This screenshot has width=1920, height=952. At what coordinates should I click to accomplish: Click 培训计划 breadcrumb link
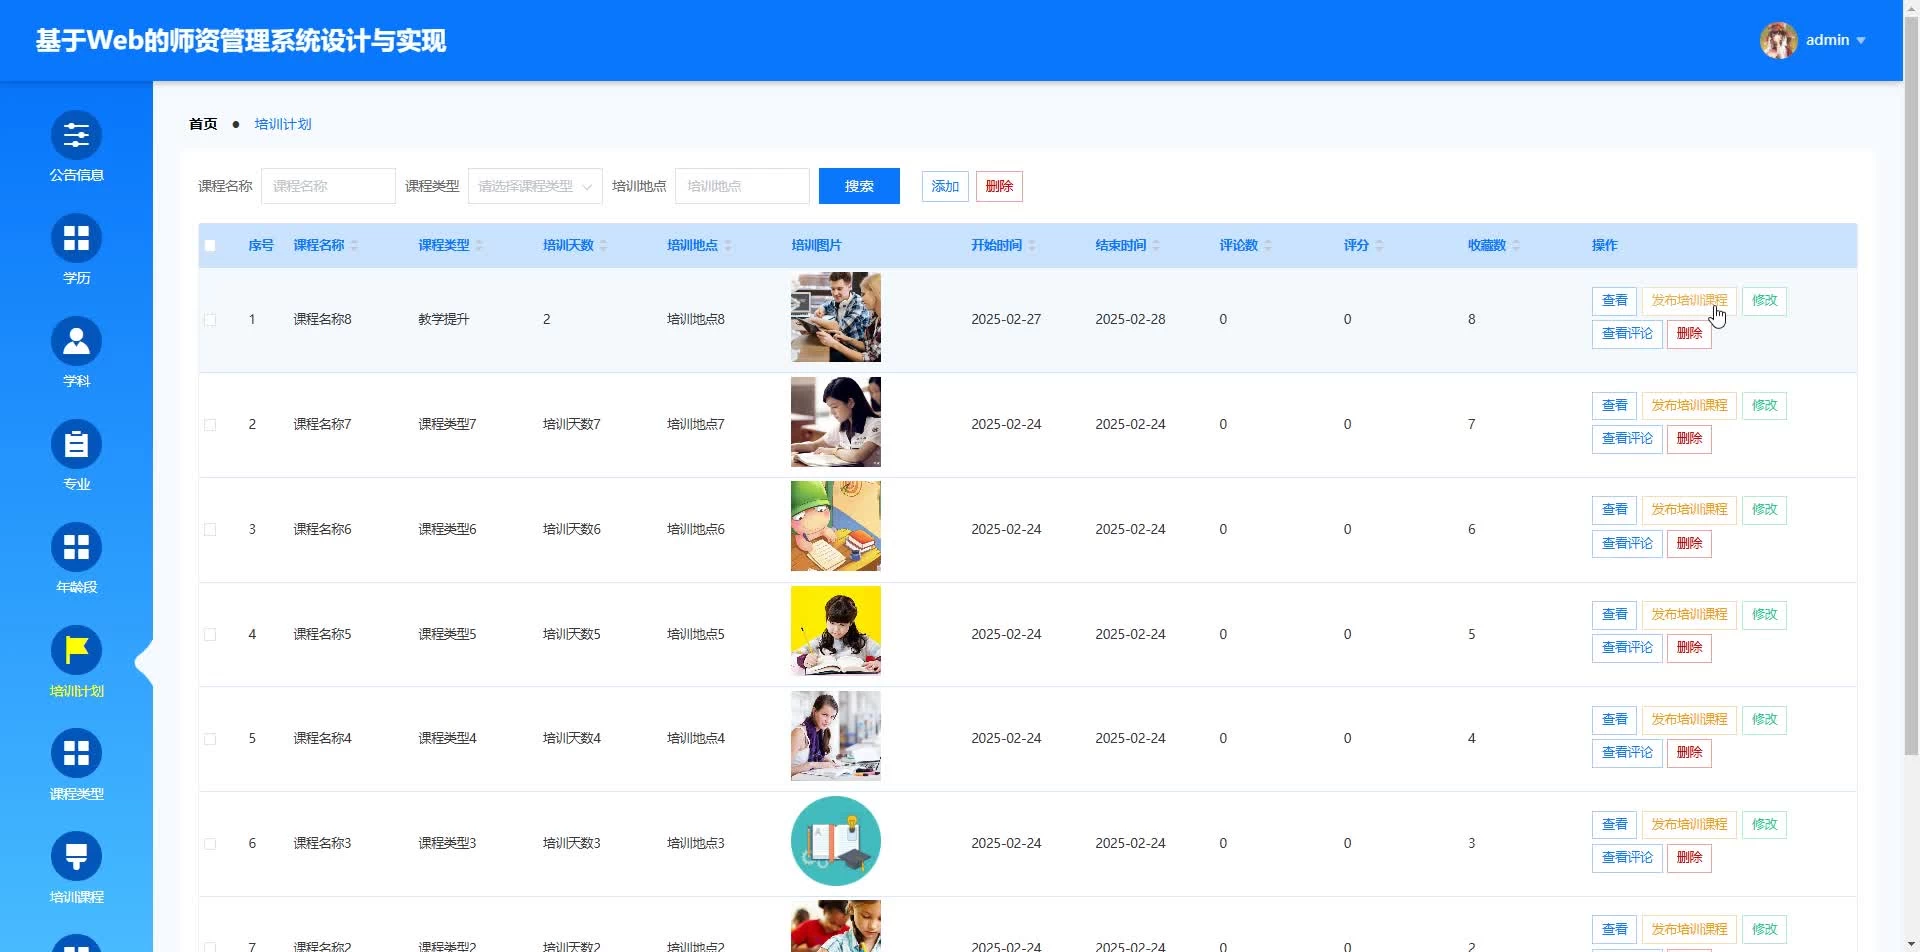283,124
